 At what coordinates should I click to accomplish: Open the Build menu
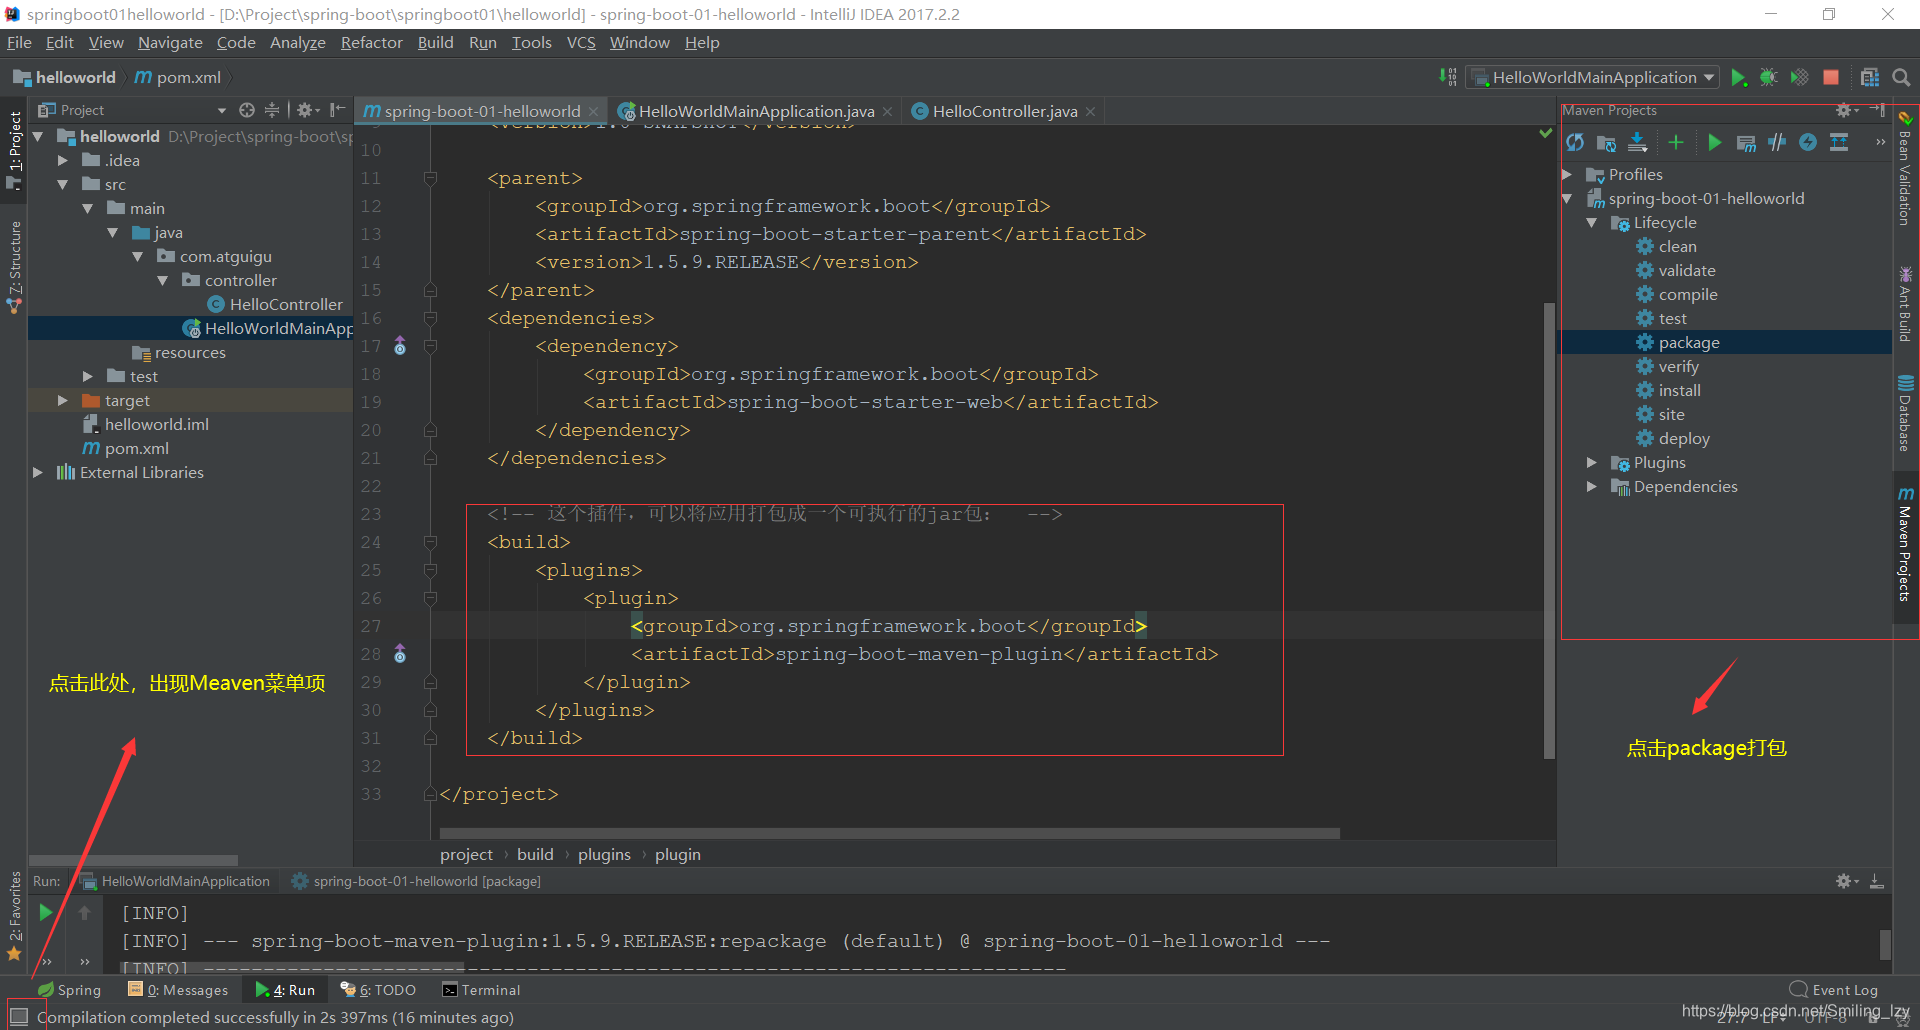pos(435,42)
